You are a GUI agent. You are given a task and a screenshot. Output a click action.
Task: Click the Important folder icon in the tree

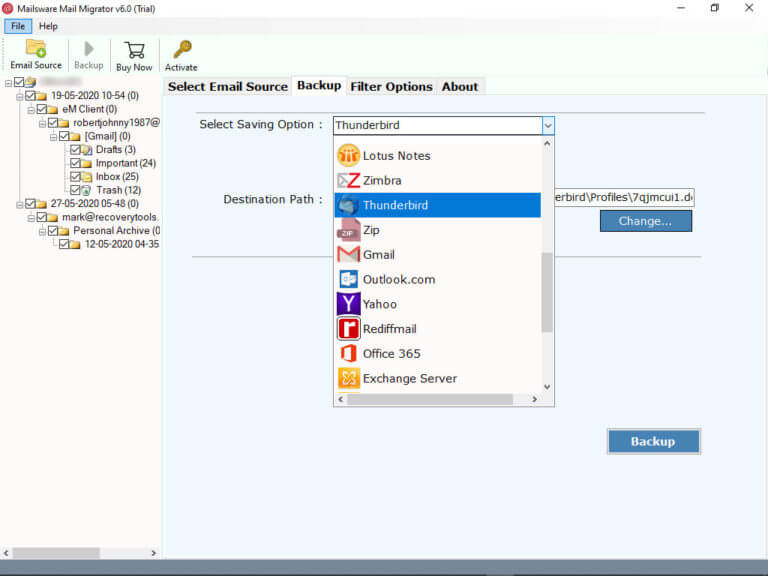(x=87, y=163)
